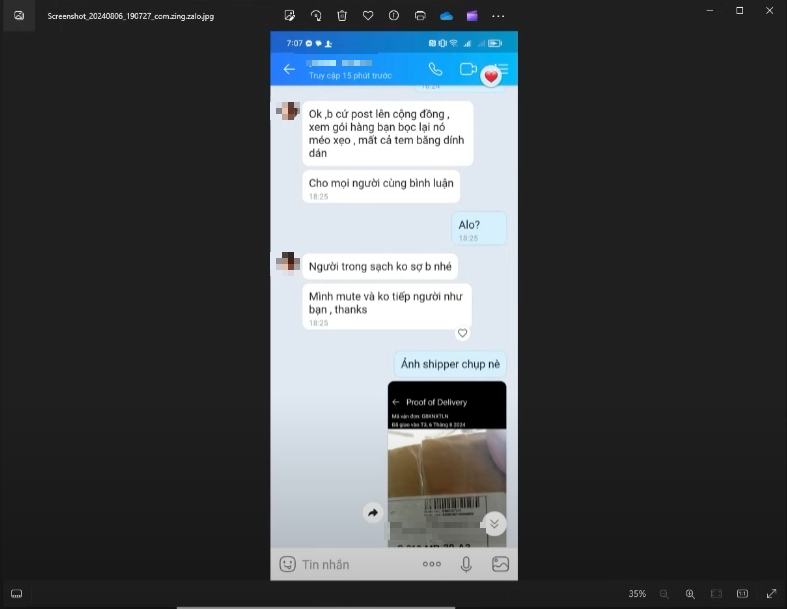Mark the photo as favorite with heart
787x609 pixels.
tap(368, 16)
